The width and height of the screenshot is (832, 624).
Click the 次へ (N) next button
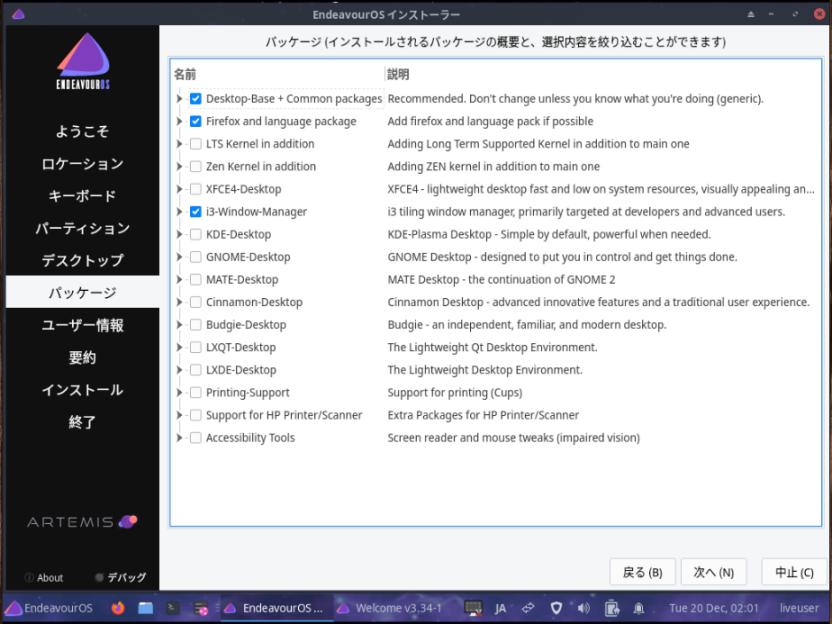[714, 572]
